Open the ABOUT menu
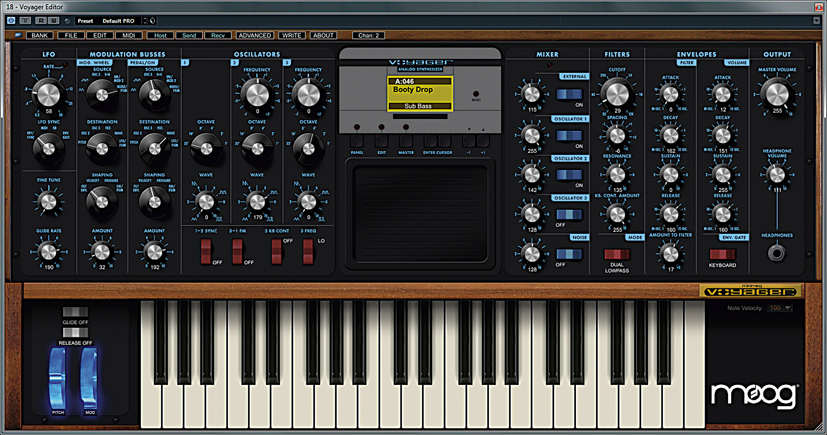The width and height of the screenshot is (827, 435). [x=323, y=35]
